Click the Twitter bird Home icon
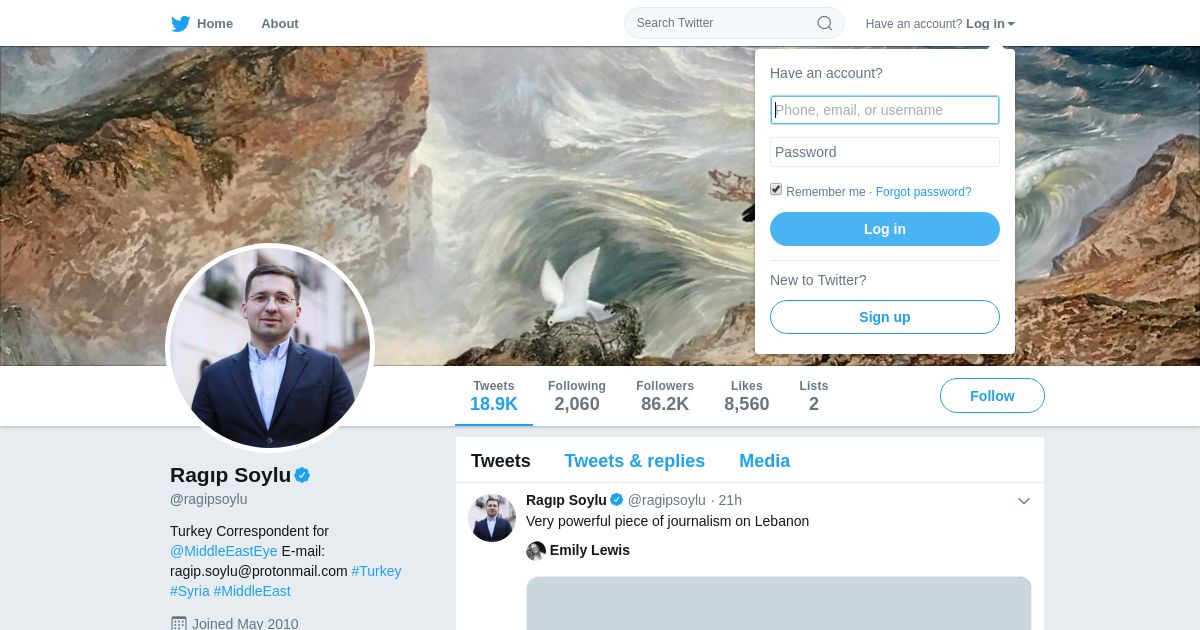 (x=180, y=24)
